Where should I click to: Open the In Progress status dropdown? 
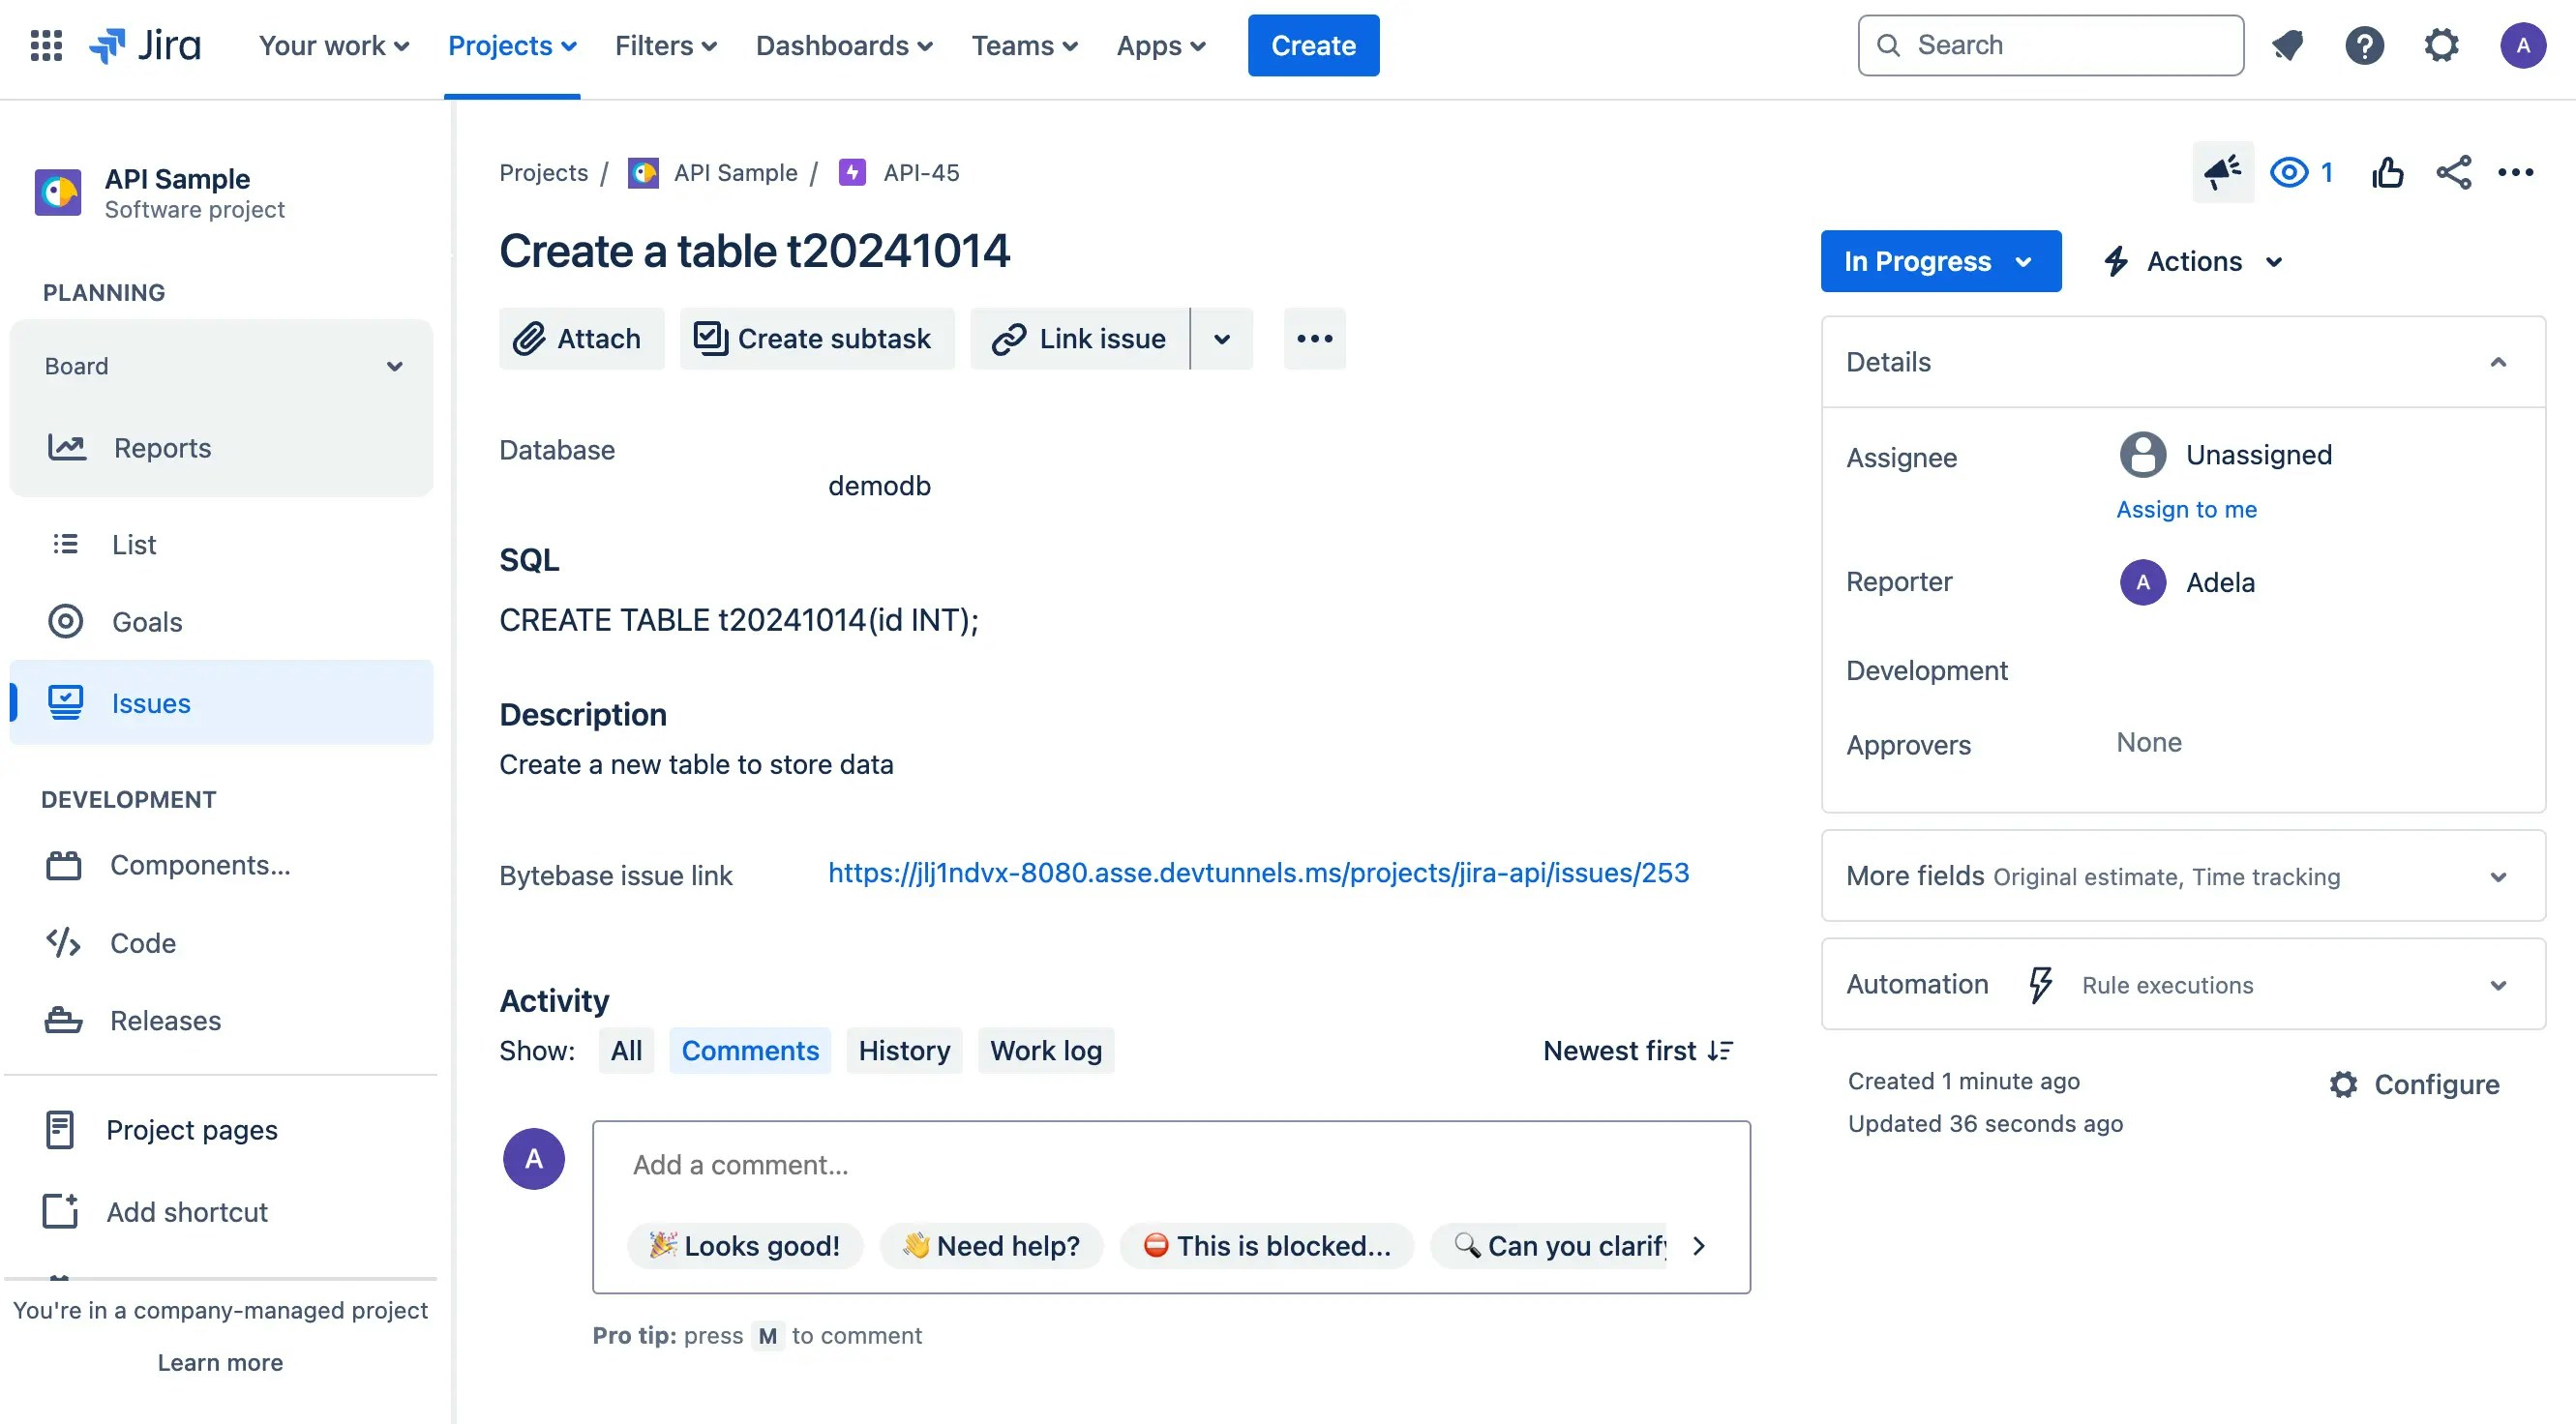1940,261
